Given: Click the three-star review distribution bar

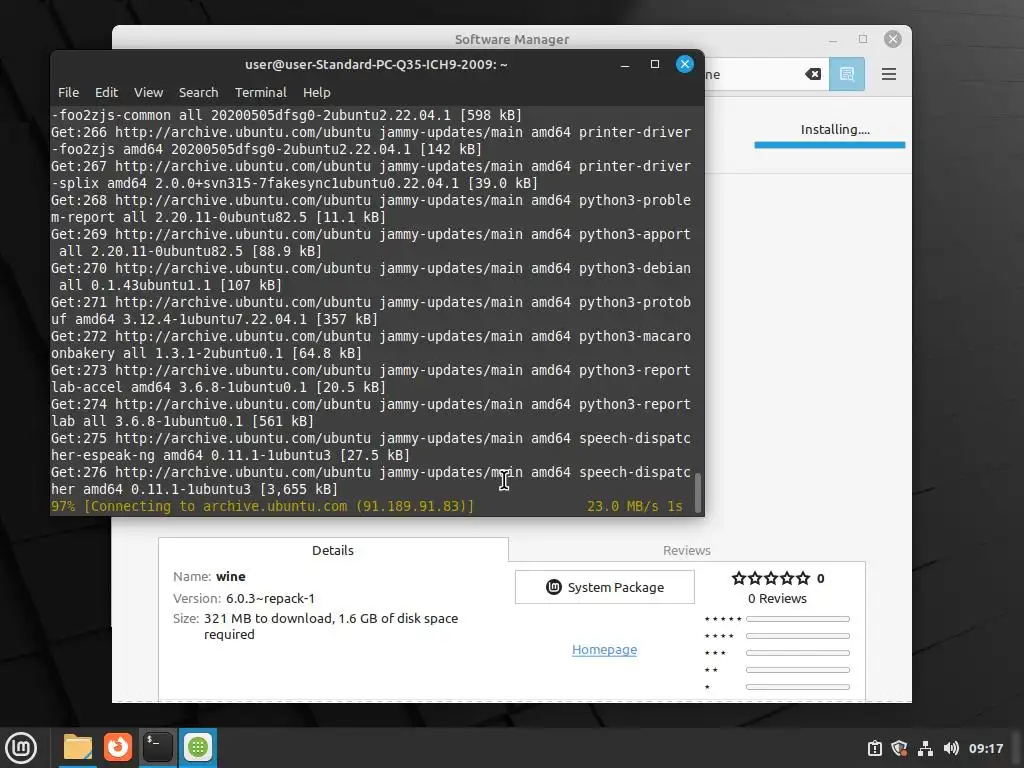Looking at the screenshot, I should pyautogui.click(x=797, y=653).
